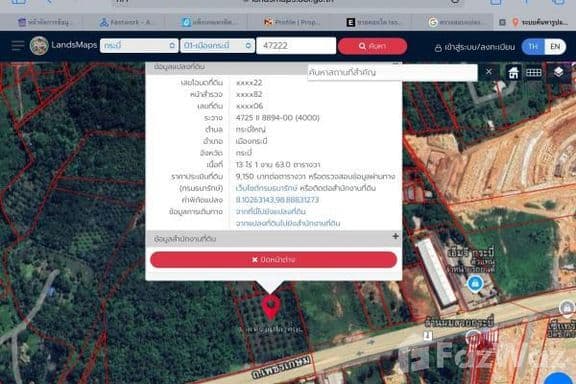Open the province dropdown showing กระบี่
This screenshot has height=384, width=576.
point(139,46)
